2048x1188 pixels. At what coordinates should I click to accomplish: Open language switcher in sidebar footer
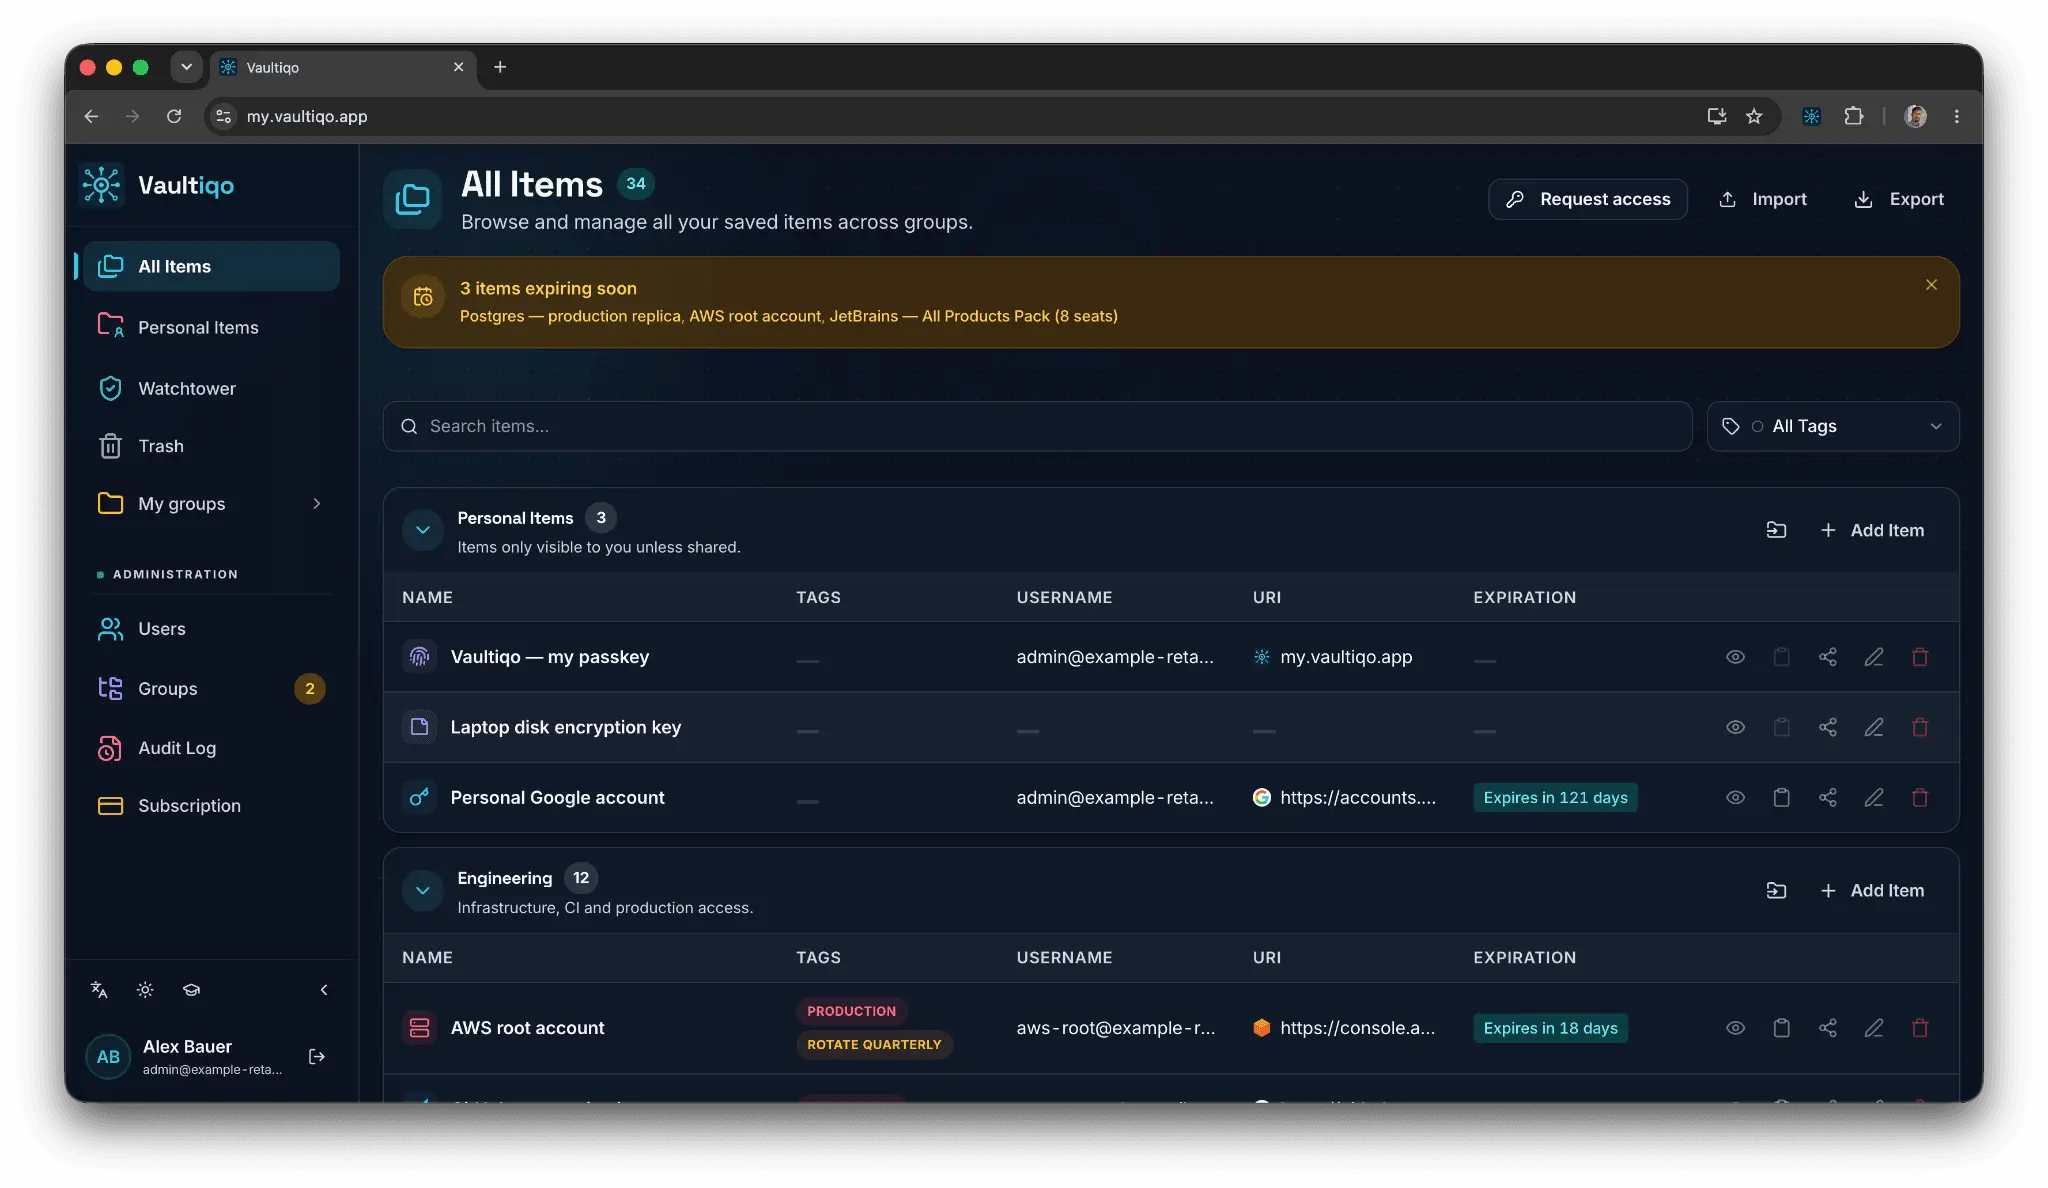[99, 990]
